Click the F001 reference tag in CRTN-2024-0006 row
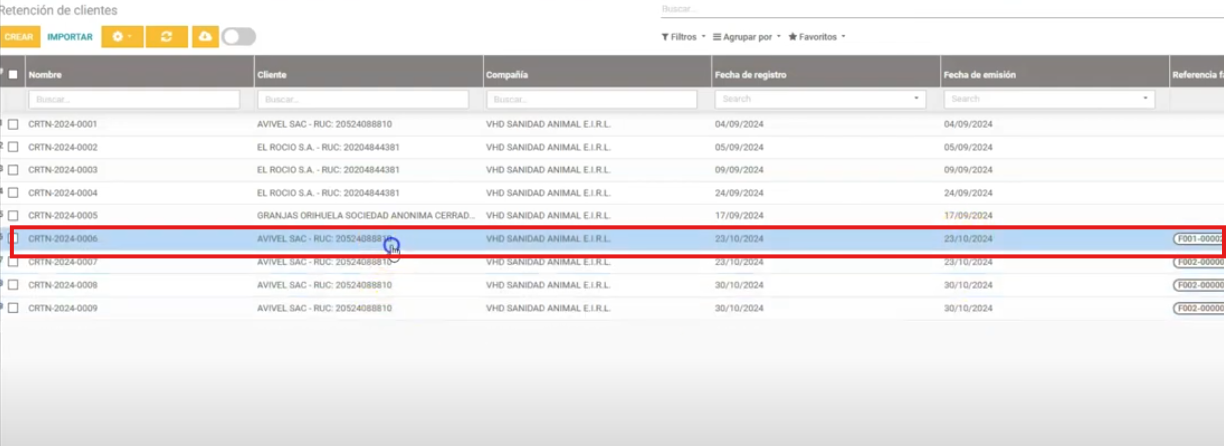Viewport: 1227px width, 446px height. tap(1198, 239)
